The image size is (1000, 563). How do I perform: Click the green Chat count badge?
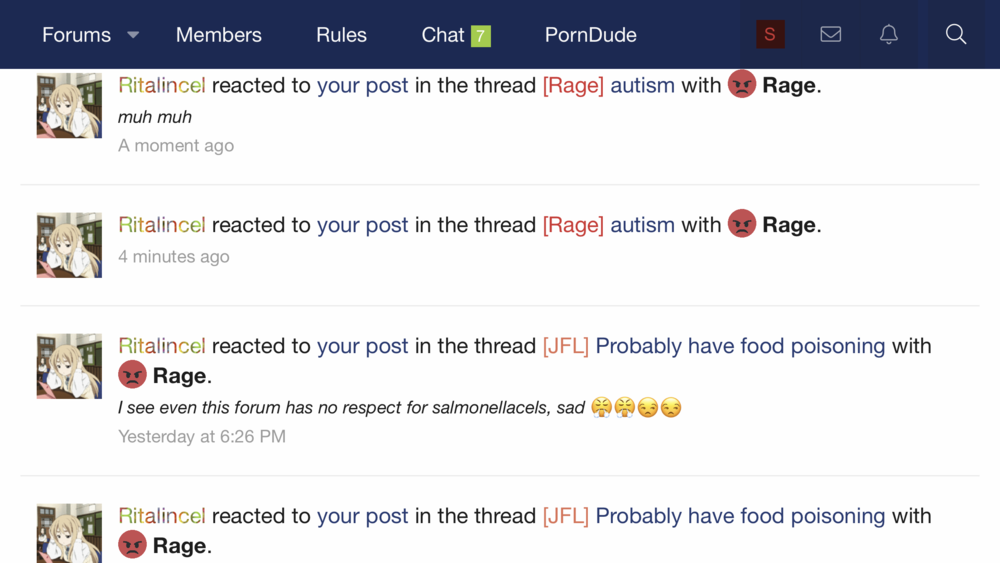(481, 36)
